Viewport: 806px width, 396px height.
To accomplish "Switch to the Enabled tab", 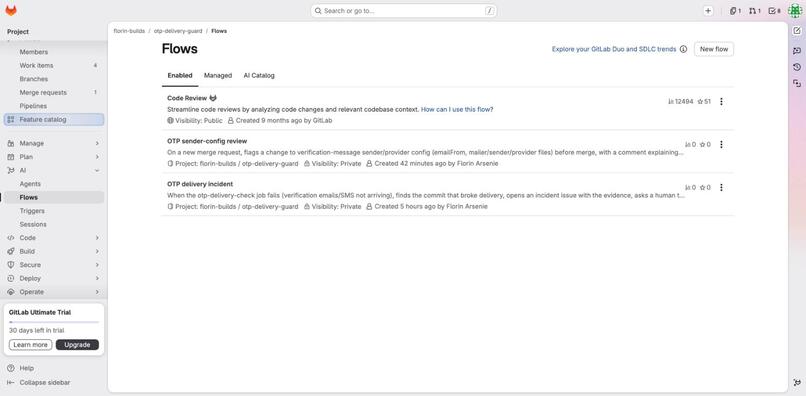I will click(180, 76).
